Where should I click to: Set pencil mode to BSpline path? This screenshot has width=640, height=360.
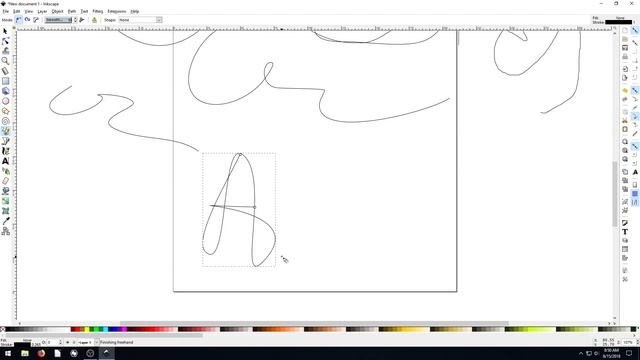[x=36, y=20]
